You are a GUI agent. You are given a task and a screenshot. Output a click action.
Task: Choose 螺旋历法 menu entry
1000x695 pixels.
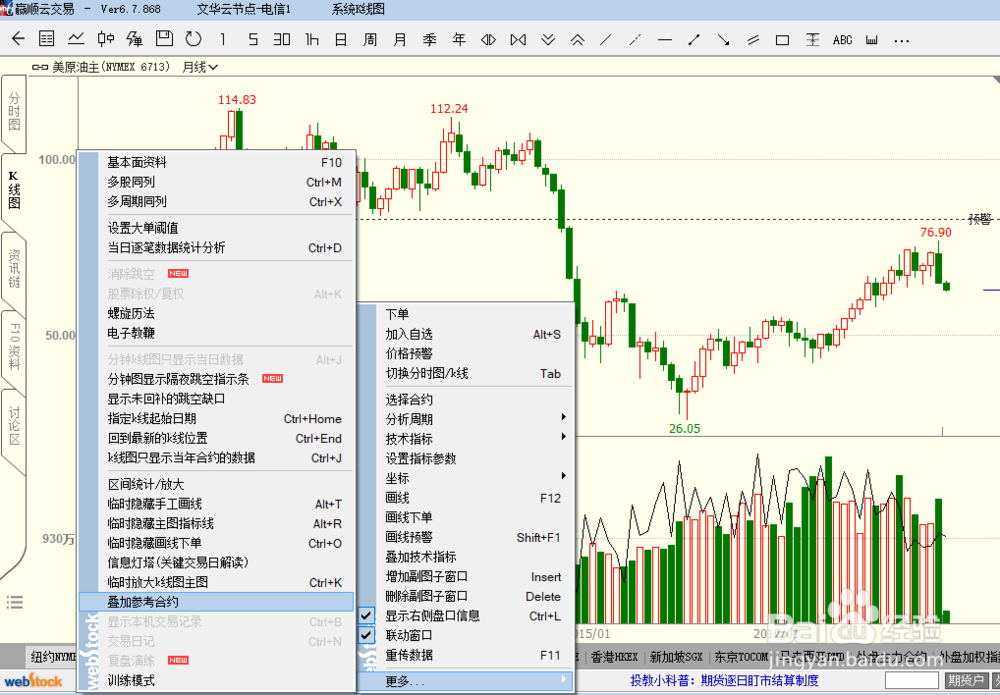(216, 313)
